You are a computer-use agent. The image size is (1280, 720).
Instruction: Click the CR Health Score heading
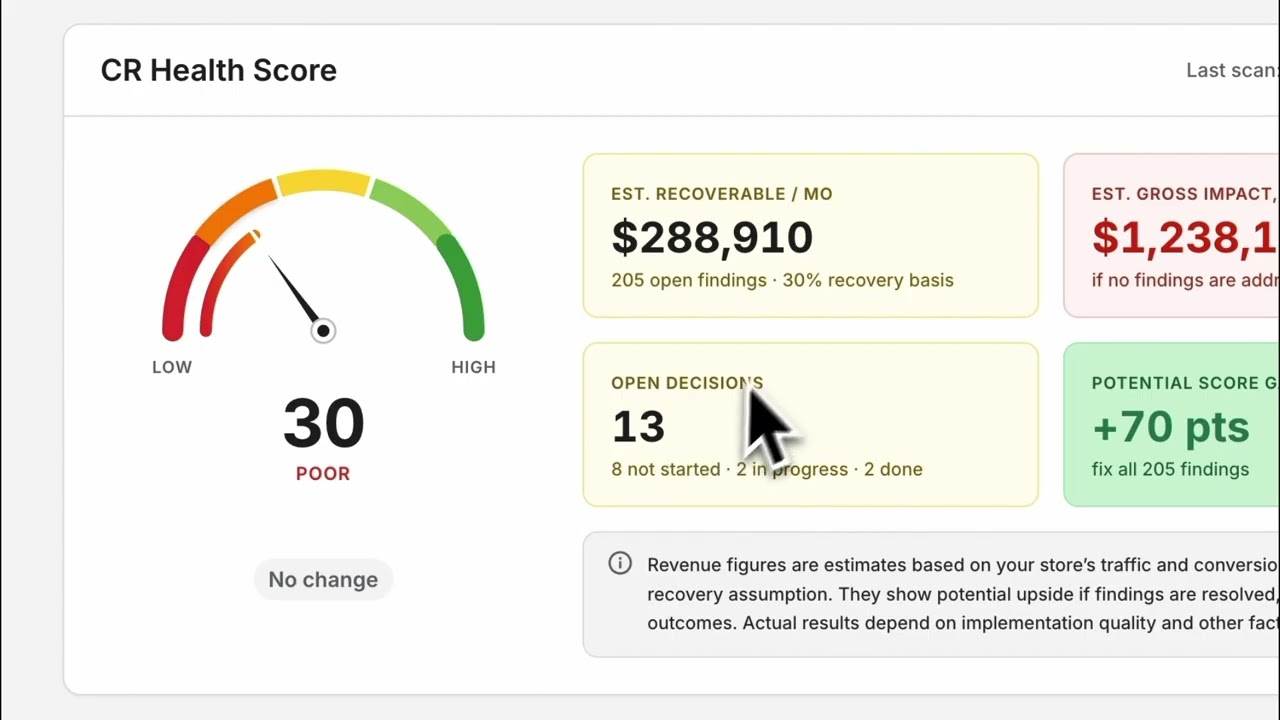[219, 70]
